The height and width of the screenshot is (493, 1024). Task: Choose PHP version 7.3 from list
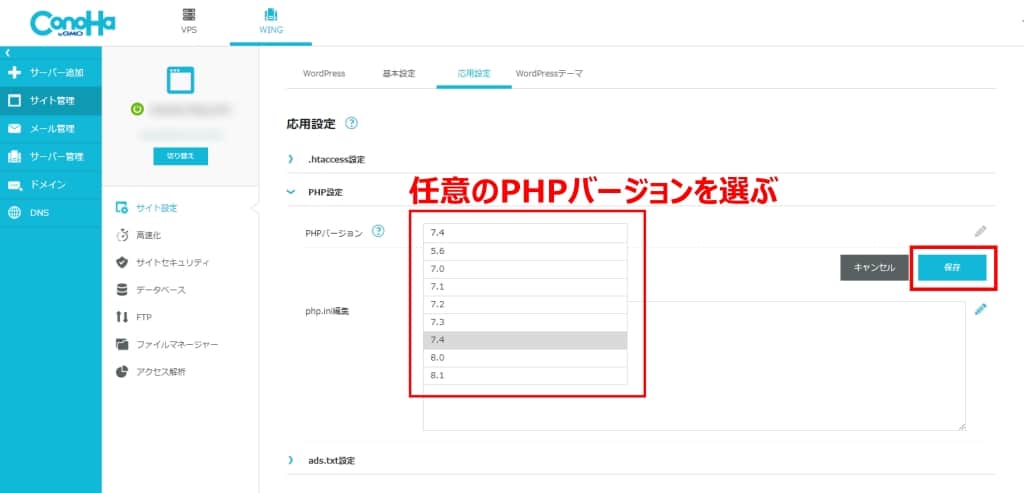pyautogui.click(x=525, y=323)
